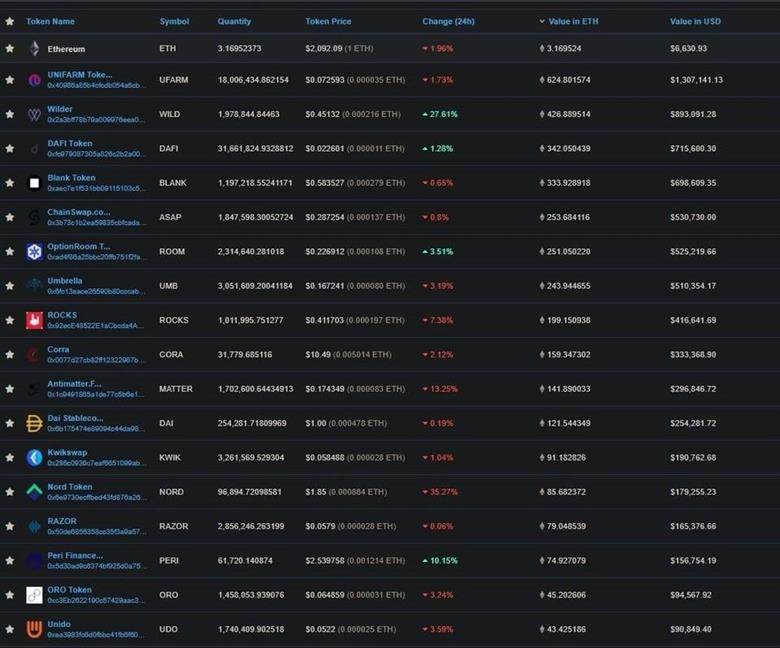Click the $10.49 Corra token price
Screen dimensions: 780x648
point(318,355)
